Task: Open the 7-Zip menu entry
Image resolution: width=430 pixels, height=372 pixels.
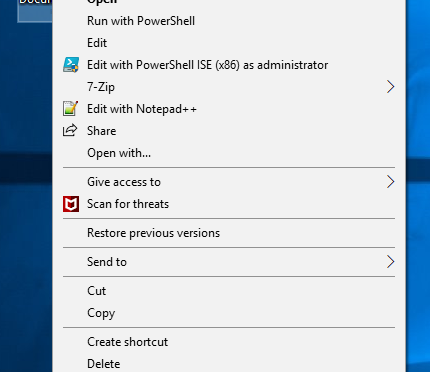Action: 229,87
